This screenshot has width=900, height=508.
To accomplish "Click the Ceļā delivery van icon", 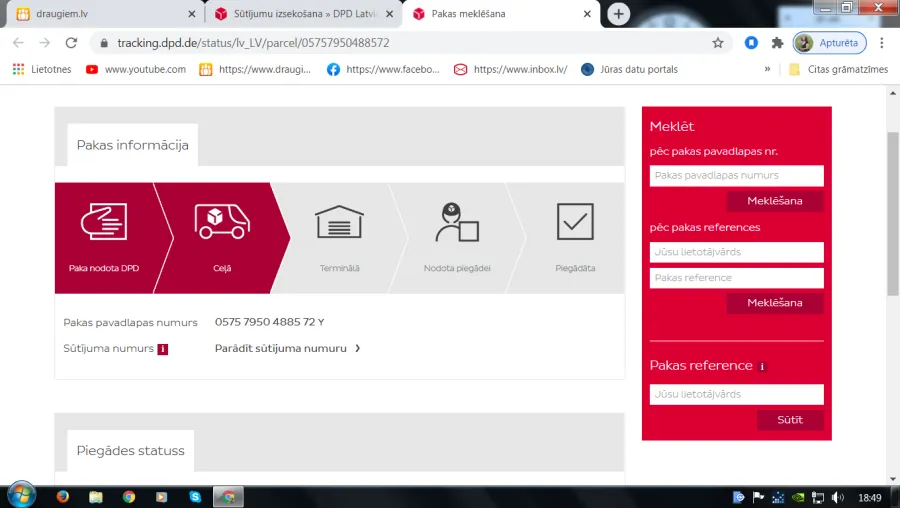I will click(222, 222).
